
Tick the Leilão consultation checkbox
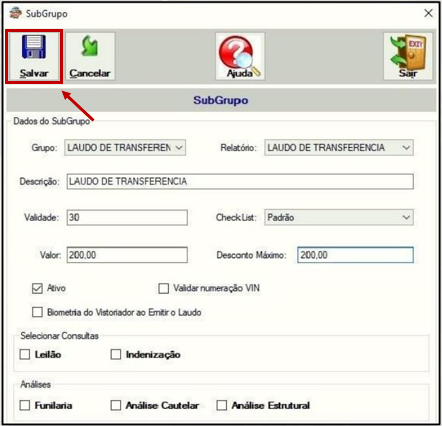pos(25,354)
